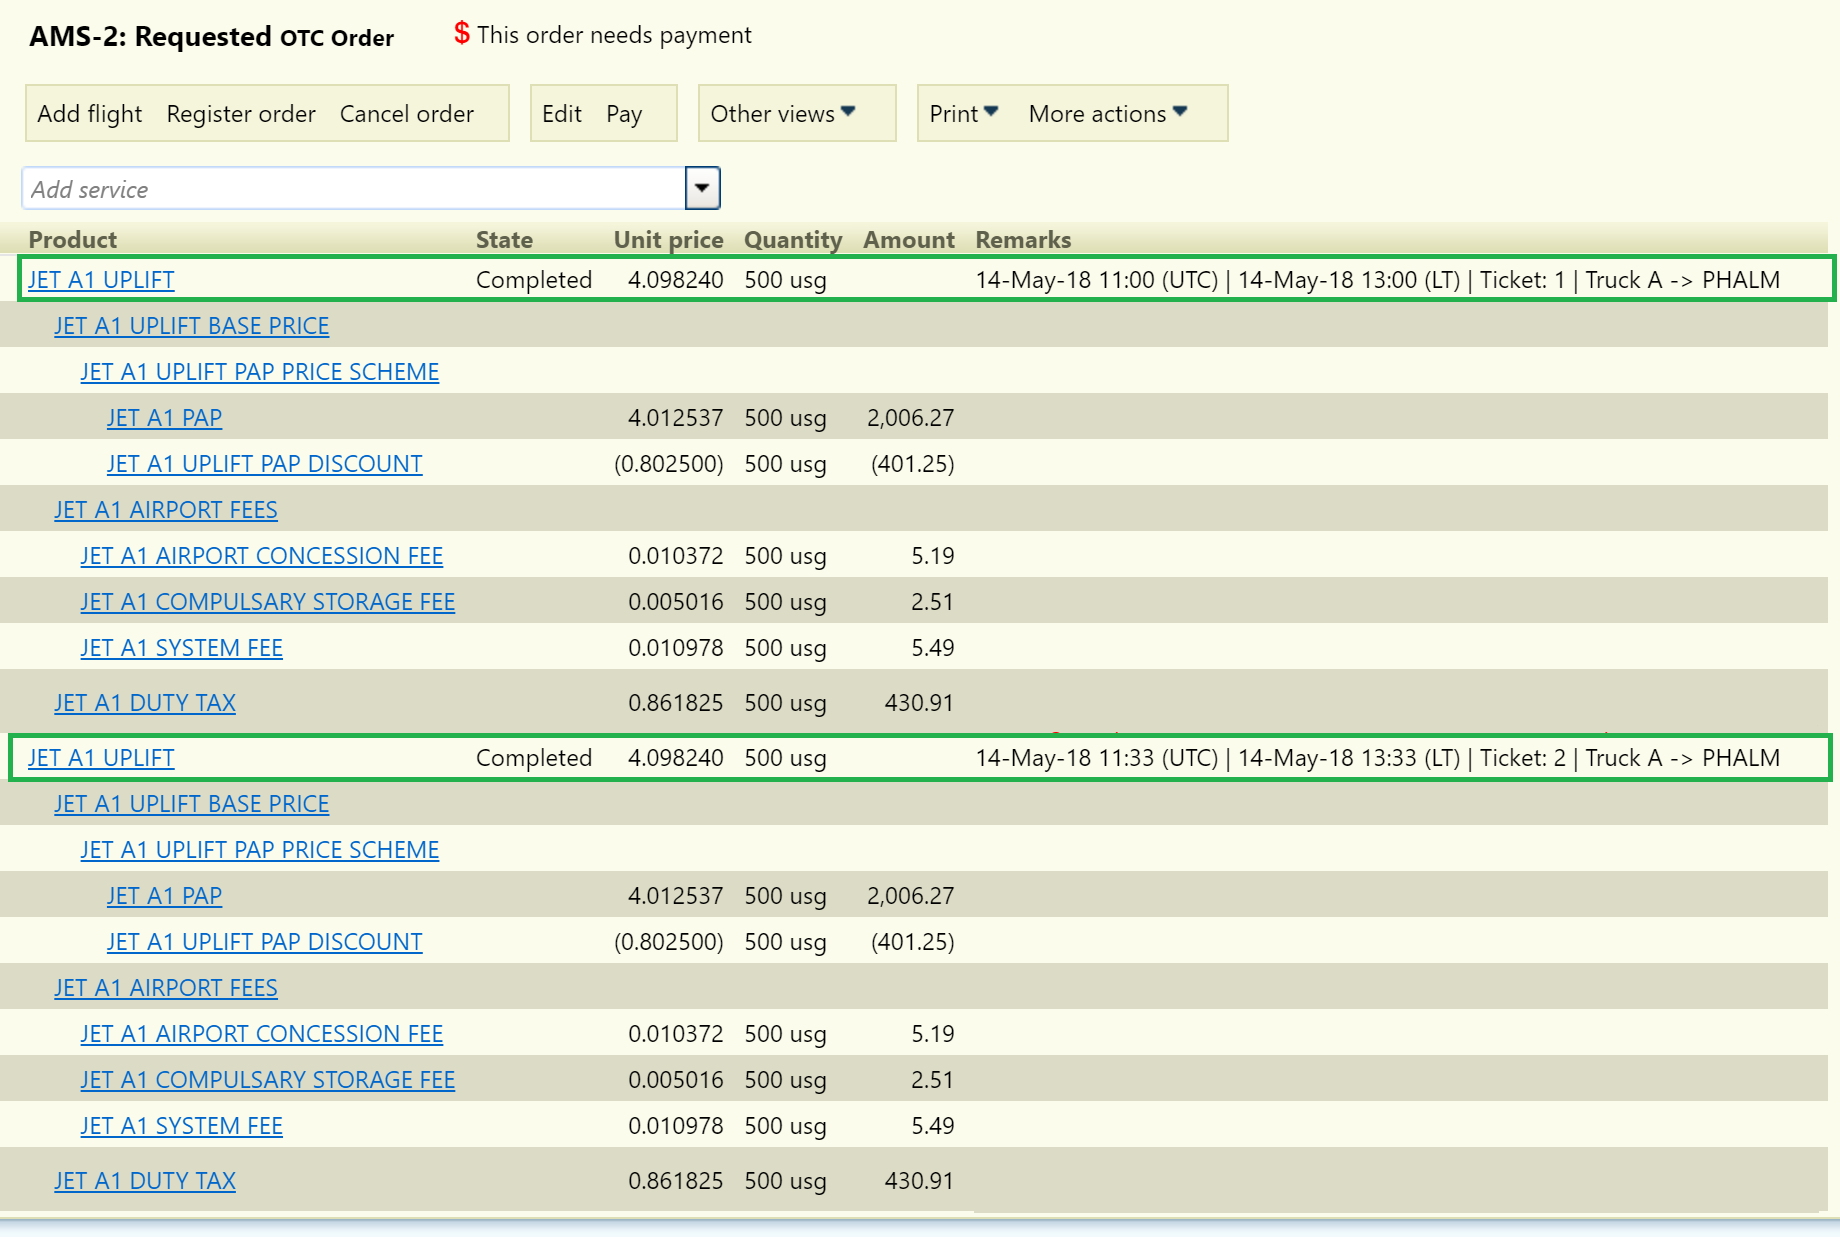Click the red dollar payment icon
The width and height of the screenshot is (1840, 1237).
[x=461, y=33]
